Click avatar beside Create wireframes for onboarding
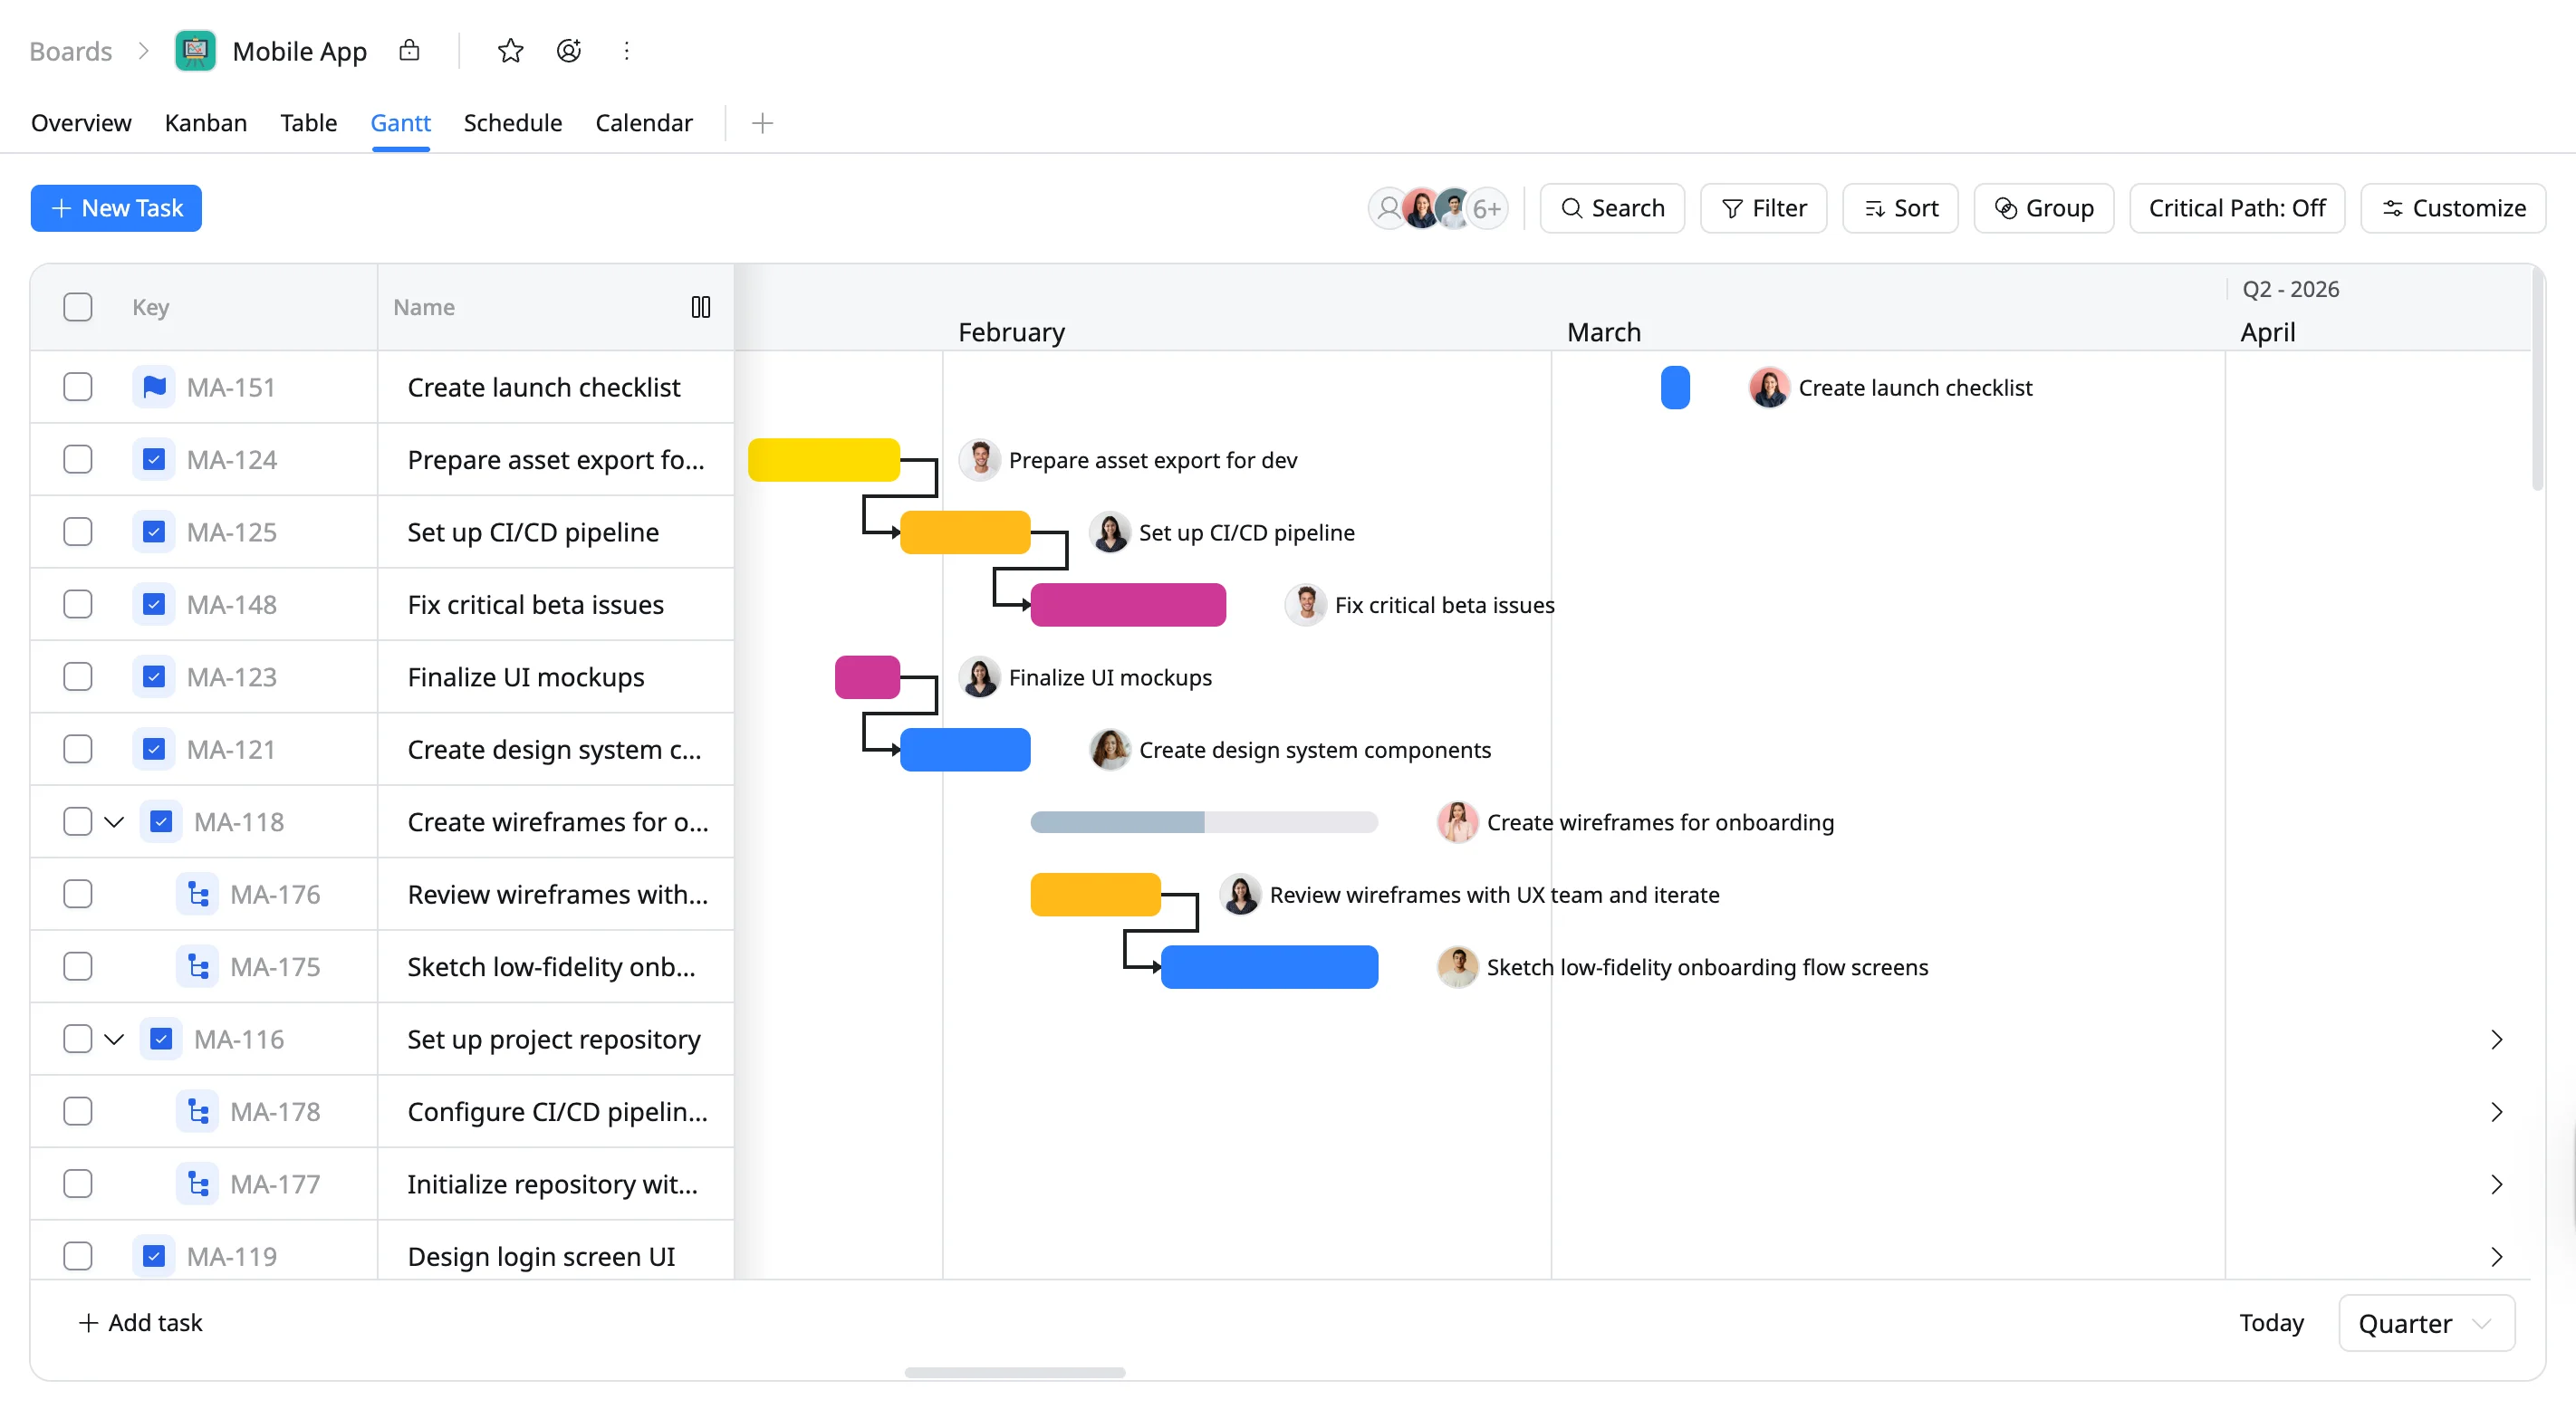The image size is (2576, 1409). [x=1457, y=822]
